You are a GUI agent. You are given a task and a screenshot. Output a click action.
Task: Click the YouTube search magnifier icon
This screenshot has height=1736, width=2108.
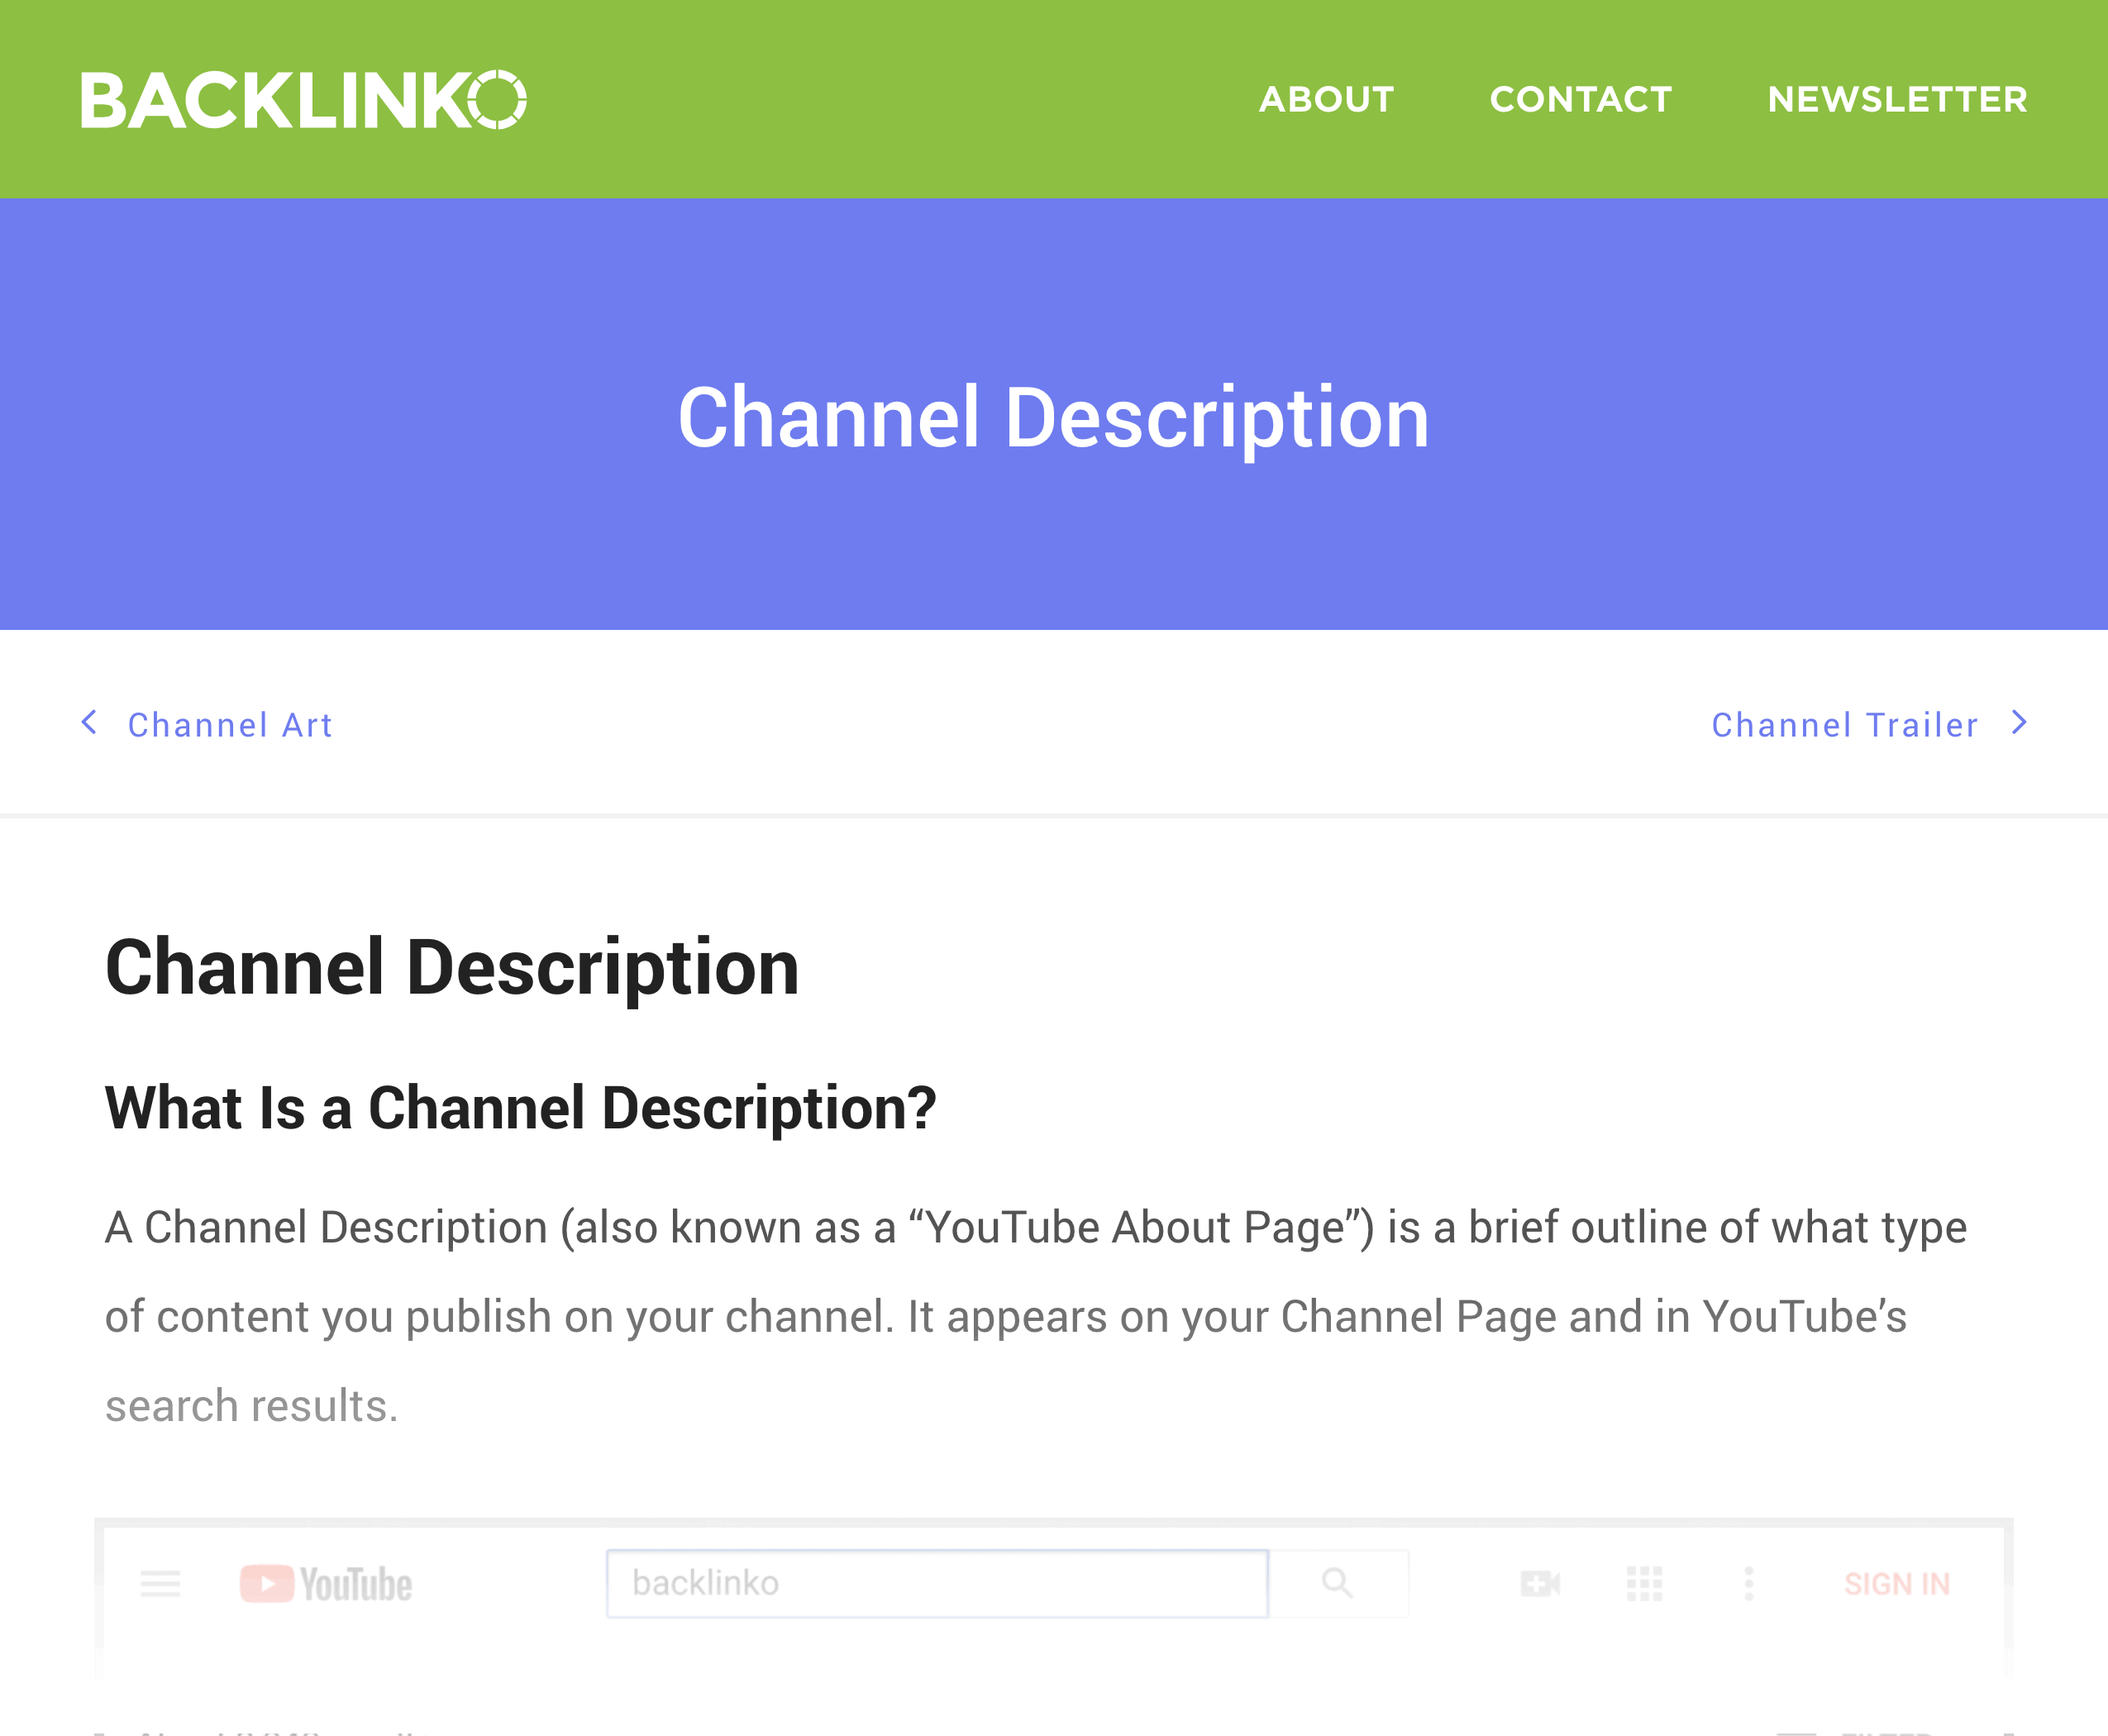click(x=1338, y=1584)
